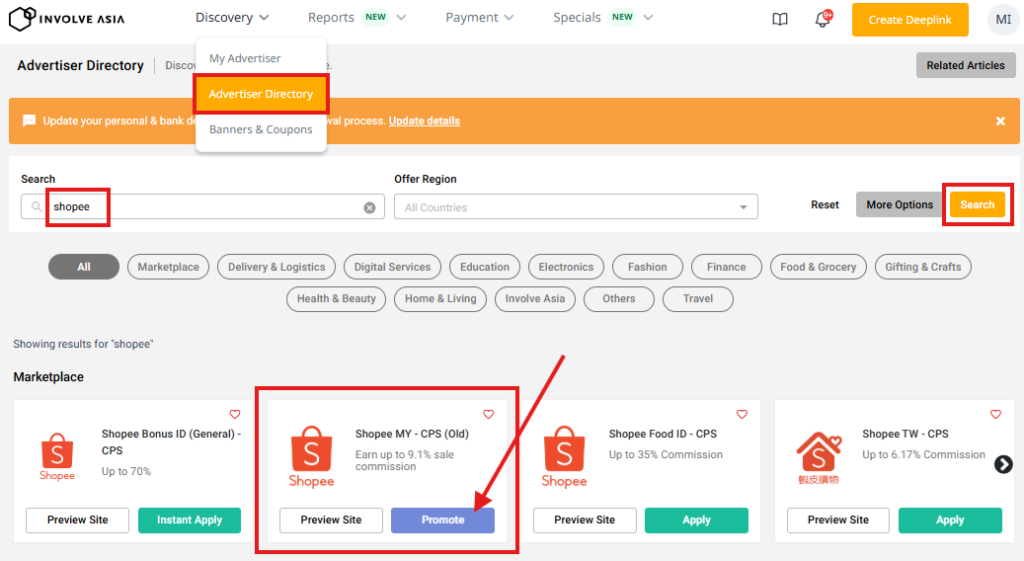This screenshot has width=1024, height=561.
Task: Click Promote for Shopee MY - CPS
Action: coord(442,520)
